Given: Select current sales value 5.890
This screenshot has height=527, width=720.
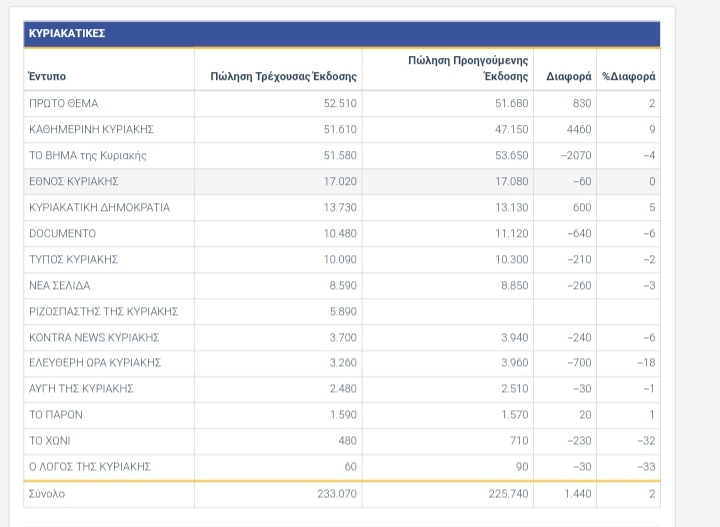Looking at the screenshot, I should tap(343, 312).
